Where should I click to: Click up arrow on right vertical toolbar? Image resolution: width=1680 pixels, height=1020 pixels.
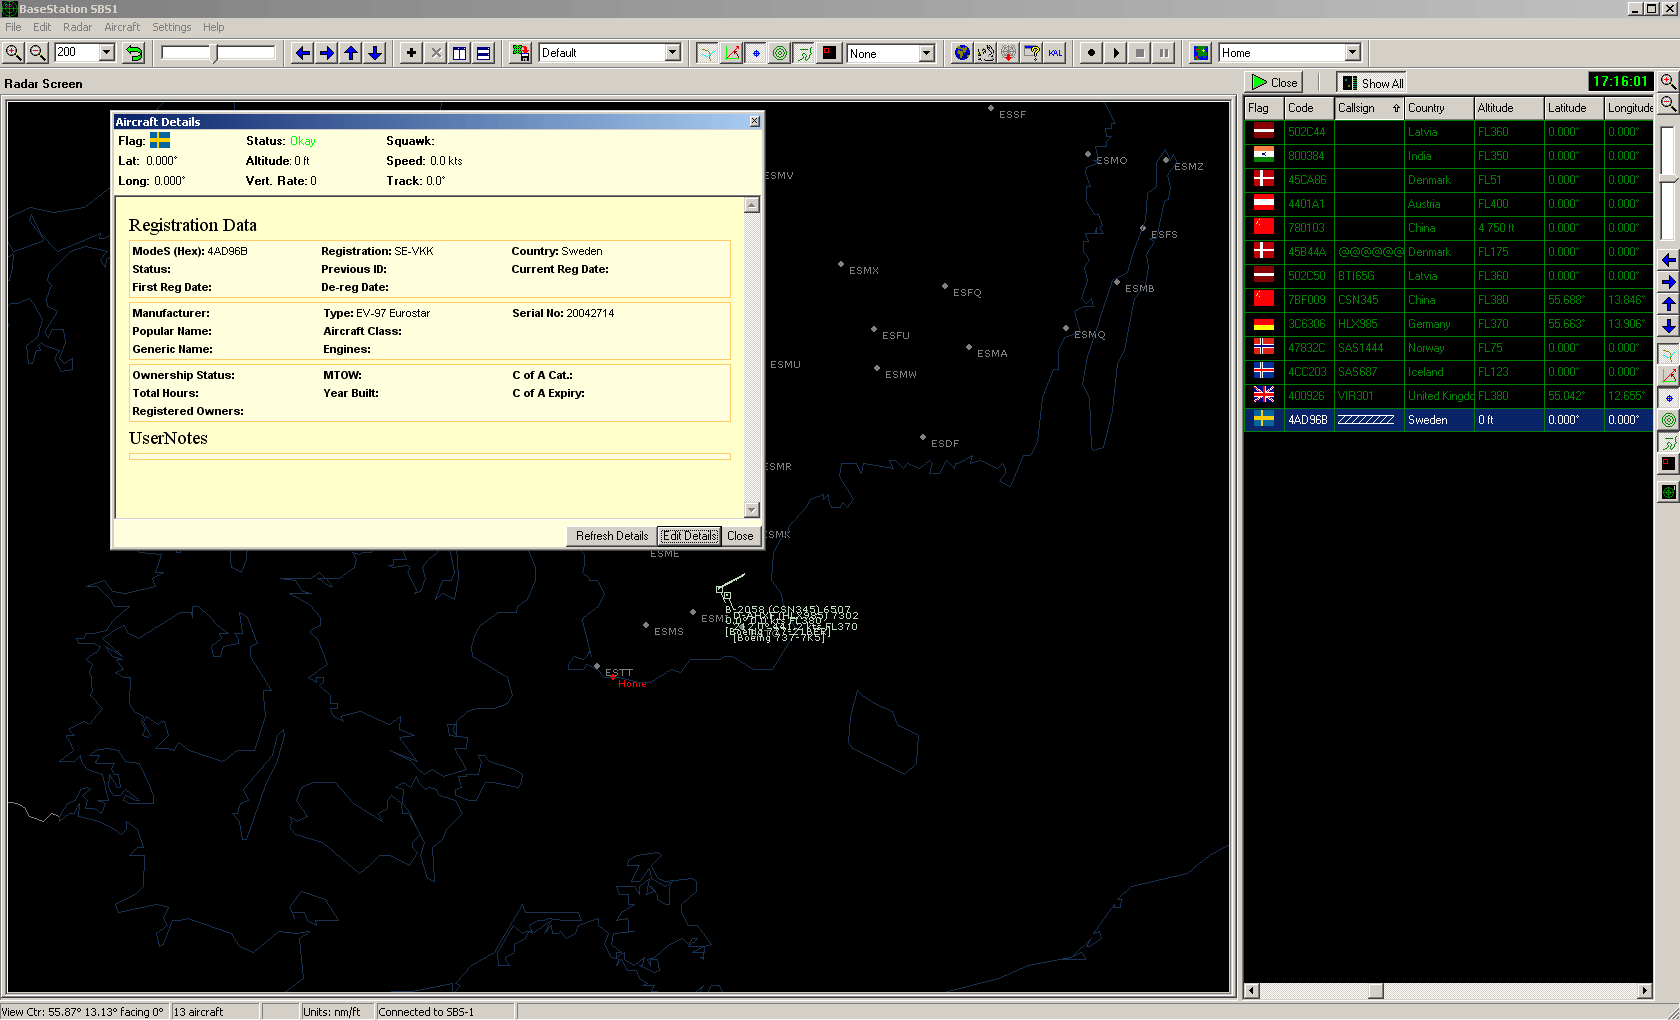(1668, 304)
